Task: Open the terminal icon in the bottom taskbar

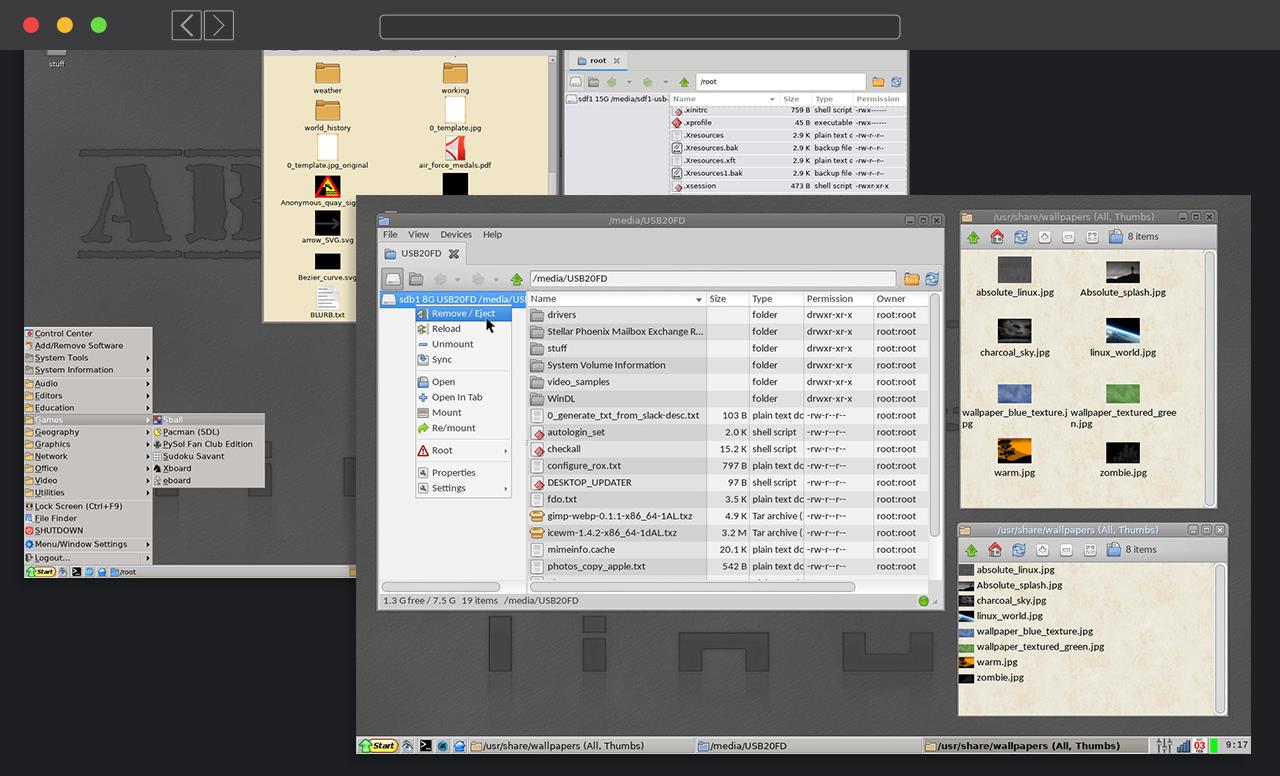Action: pos(425,745)
